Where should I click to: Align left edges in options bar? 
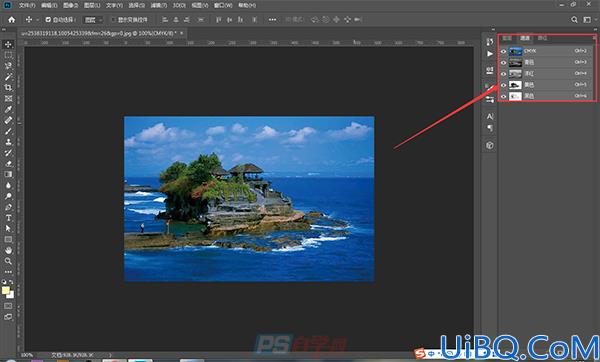(165, 20)
